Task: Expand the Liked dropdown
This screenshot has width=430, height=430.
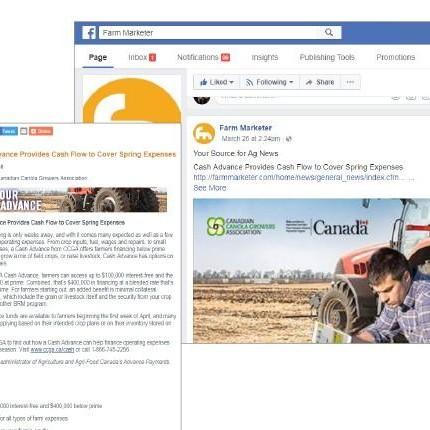Action: coord(217,82)
